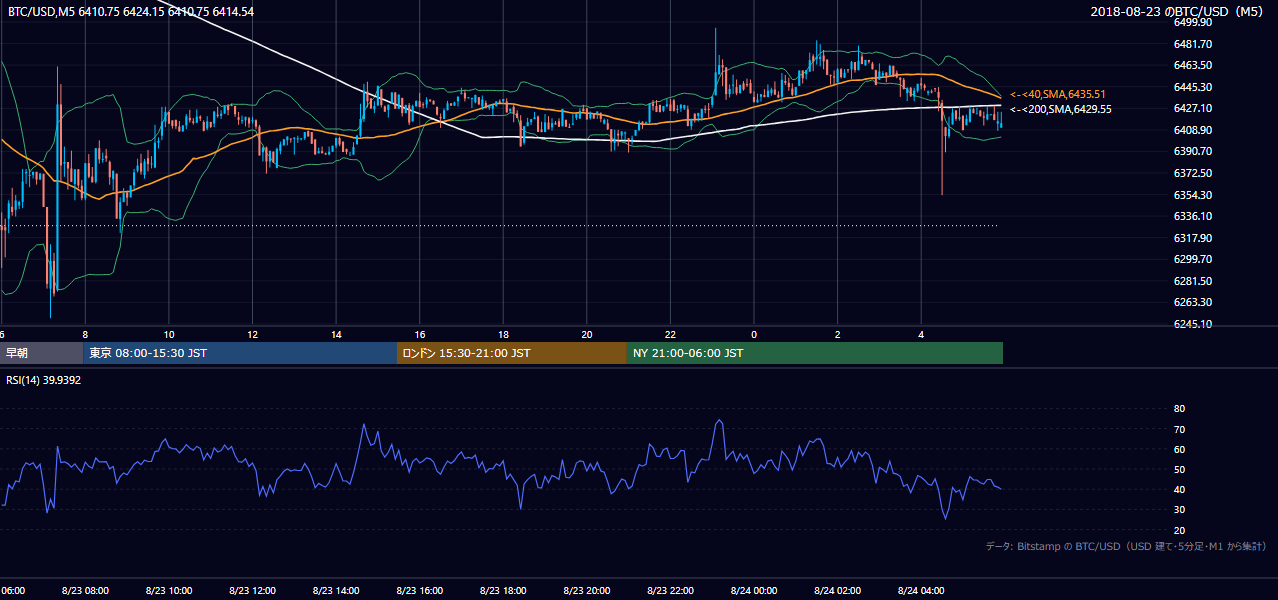Select the 6354.30 price axis label
Viewport: 1278px width, 600px height.
pos(1192,195)
